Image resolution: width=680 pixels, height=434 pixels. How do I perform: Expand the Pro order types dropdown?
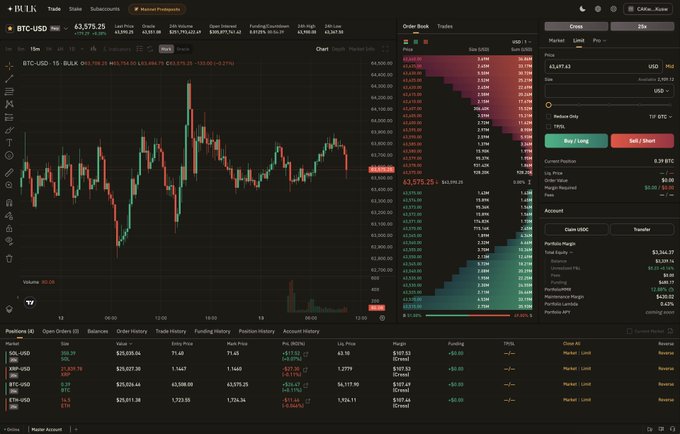coord(599,40)
